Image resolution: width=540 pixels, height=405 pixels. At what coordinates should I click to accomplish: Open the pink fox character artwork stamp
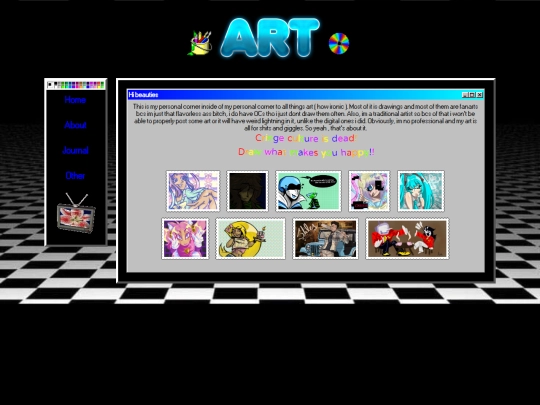point(185,239)
